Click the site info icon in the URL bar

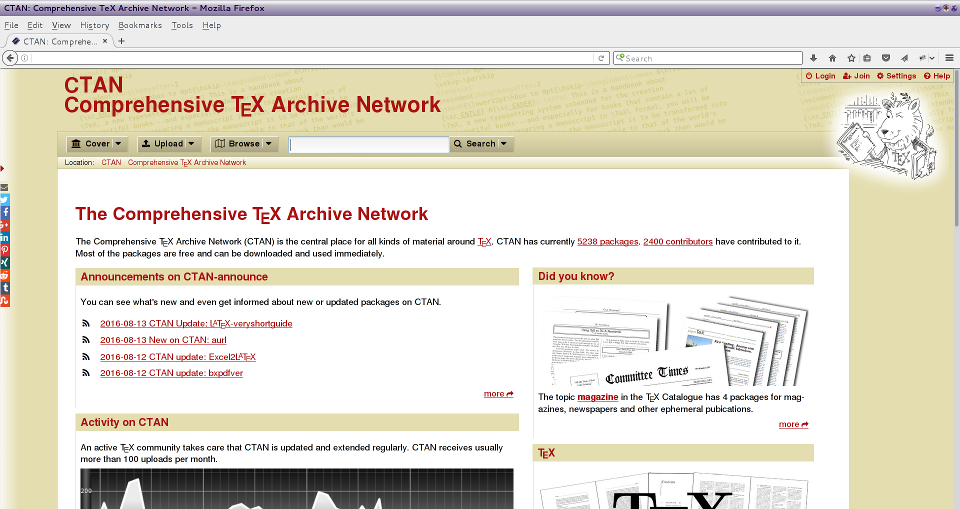click(24, 58)
